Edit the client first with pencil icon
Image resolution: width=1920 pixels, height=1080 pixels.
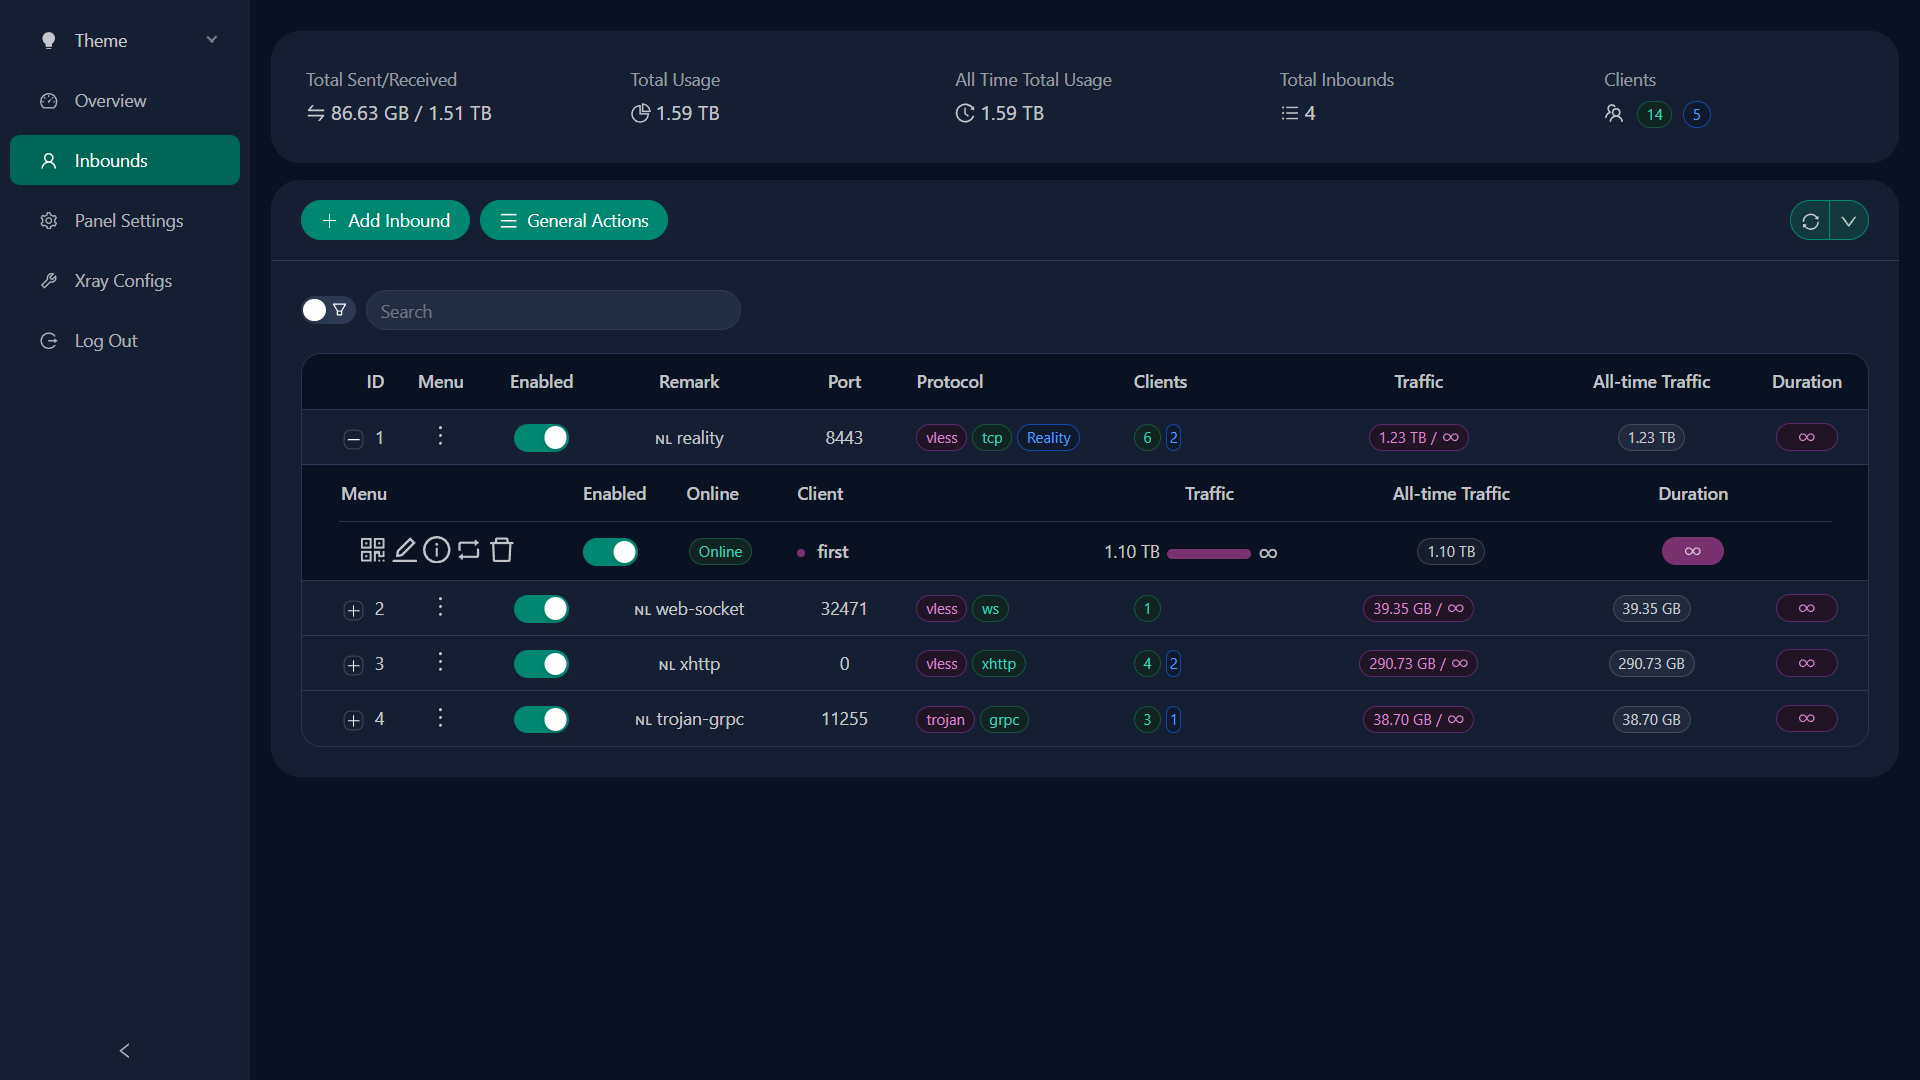coord(404,550)
